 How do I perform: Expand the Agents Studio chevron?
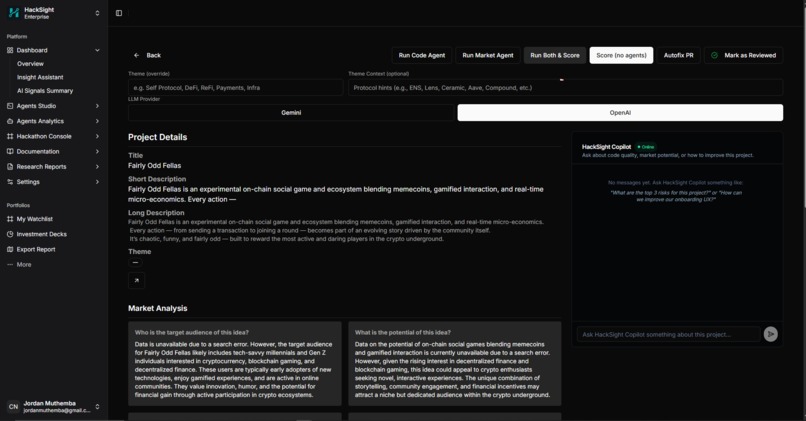pyautogui.click(x=97, y=106)
